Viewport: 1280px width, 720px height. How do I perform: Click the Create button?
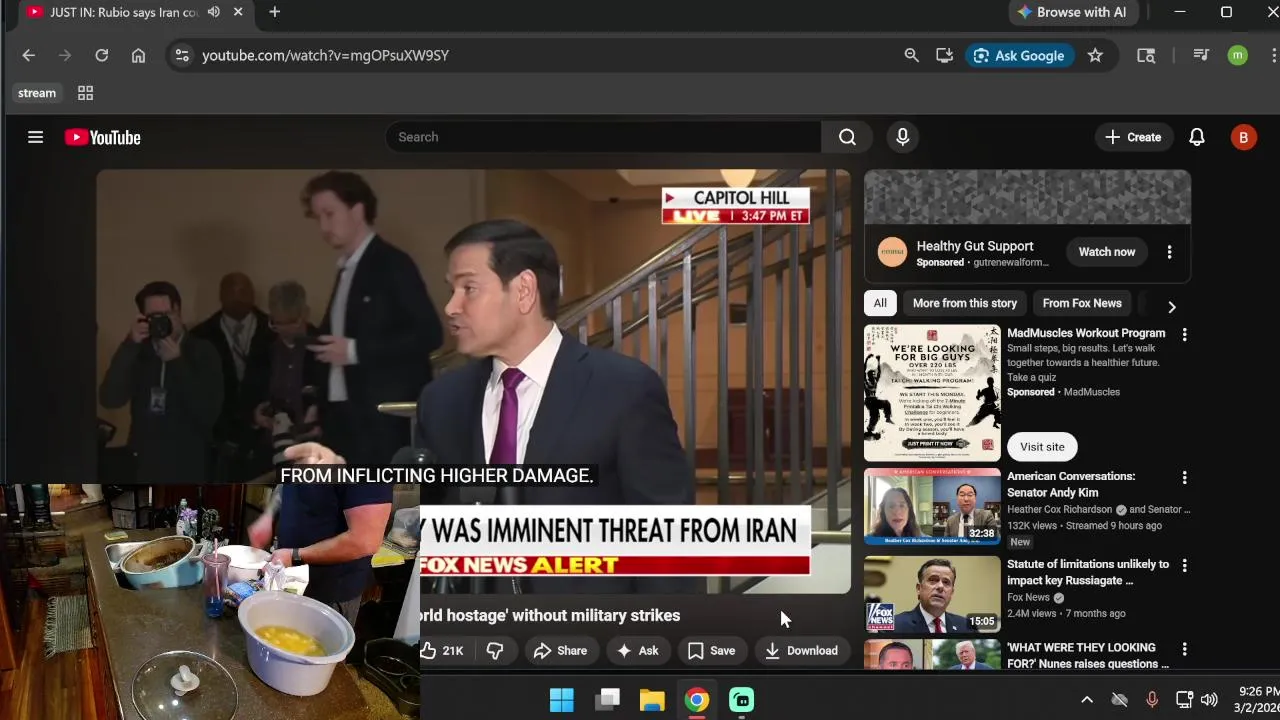[x=1133, y=137]
